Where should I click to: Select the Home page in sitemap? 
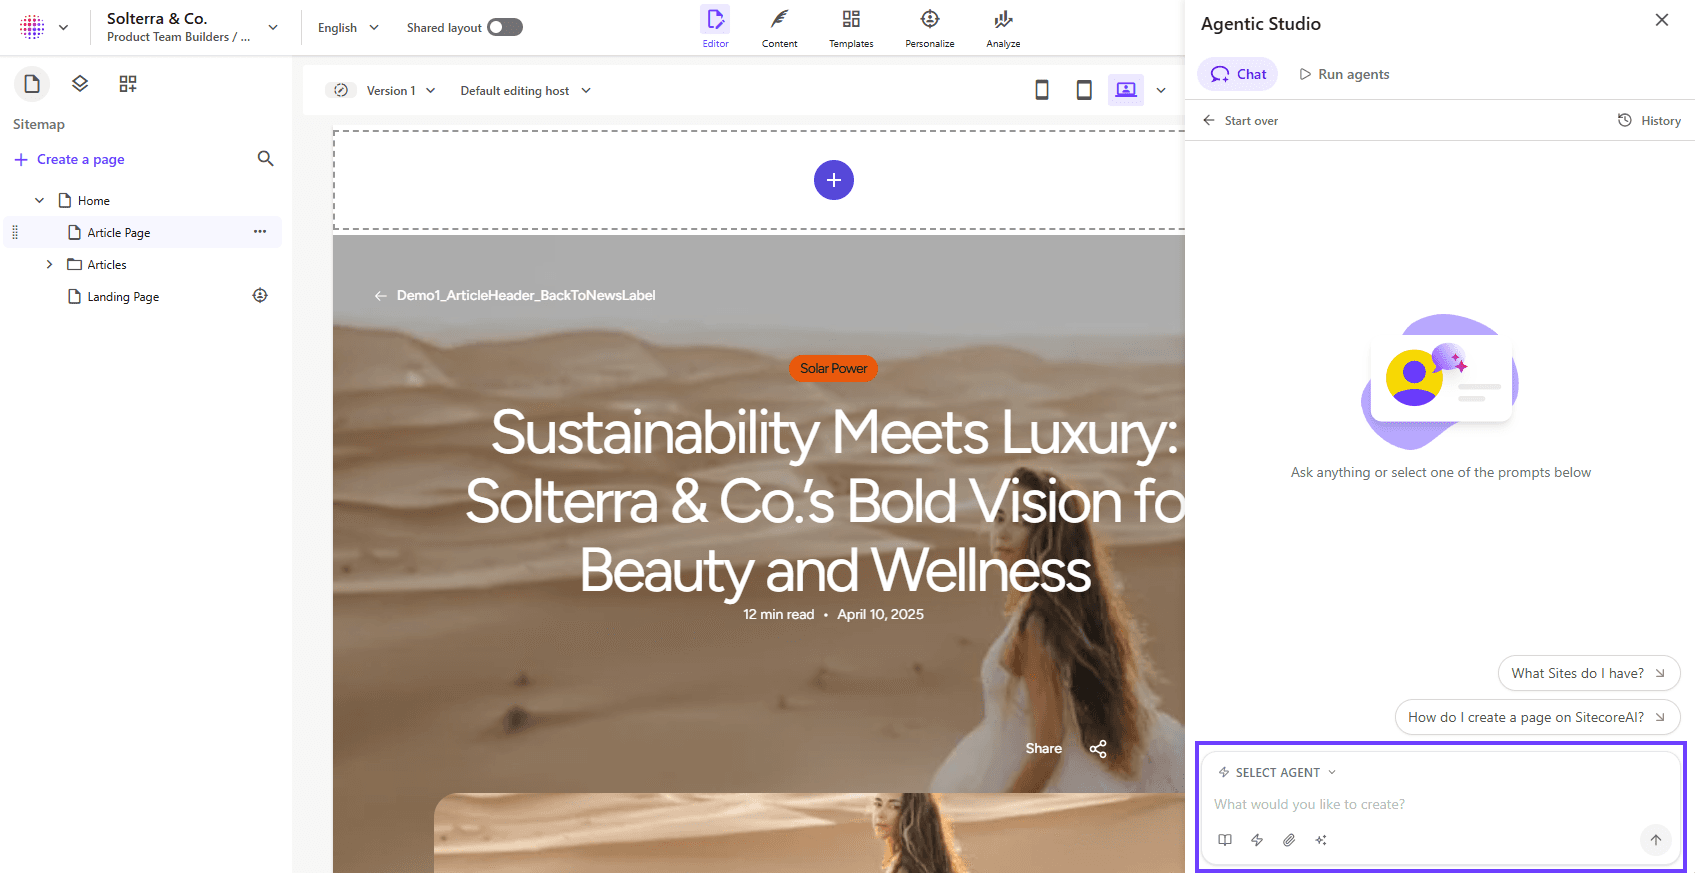click(94, 201)
